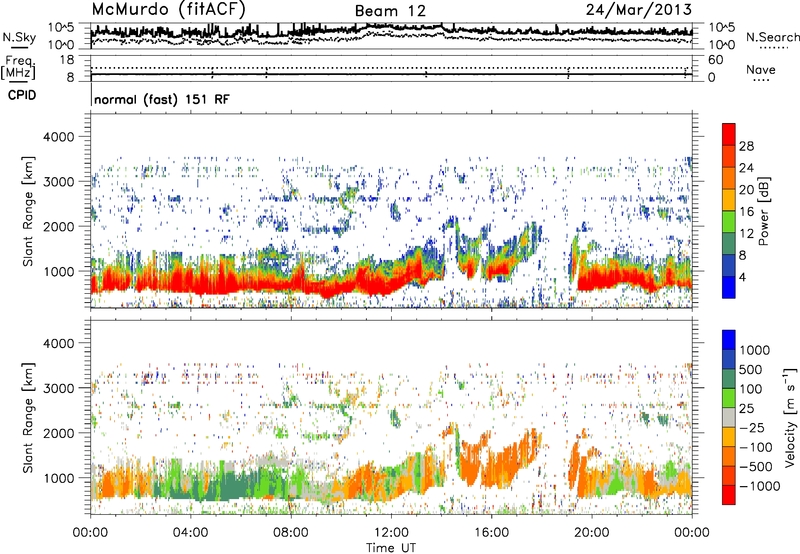800x554 pixels.
Task: Click the Time UT axis title
Action: (391, 548)
